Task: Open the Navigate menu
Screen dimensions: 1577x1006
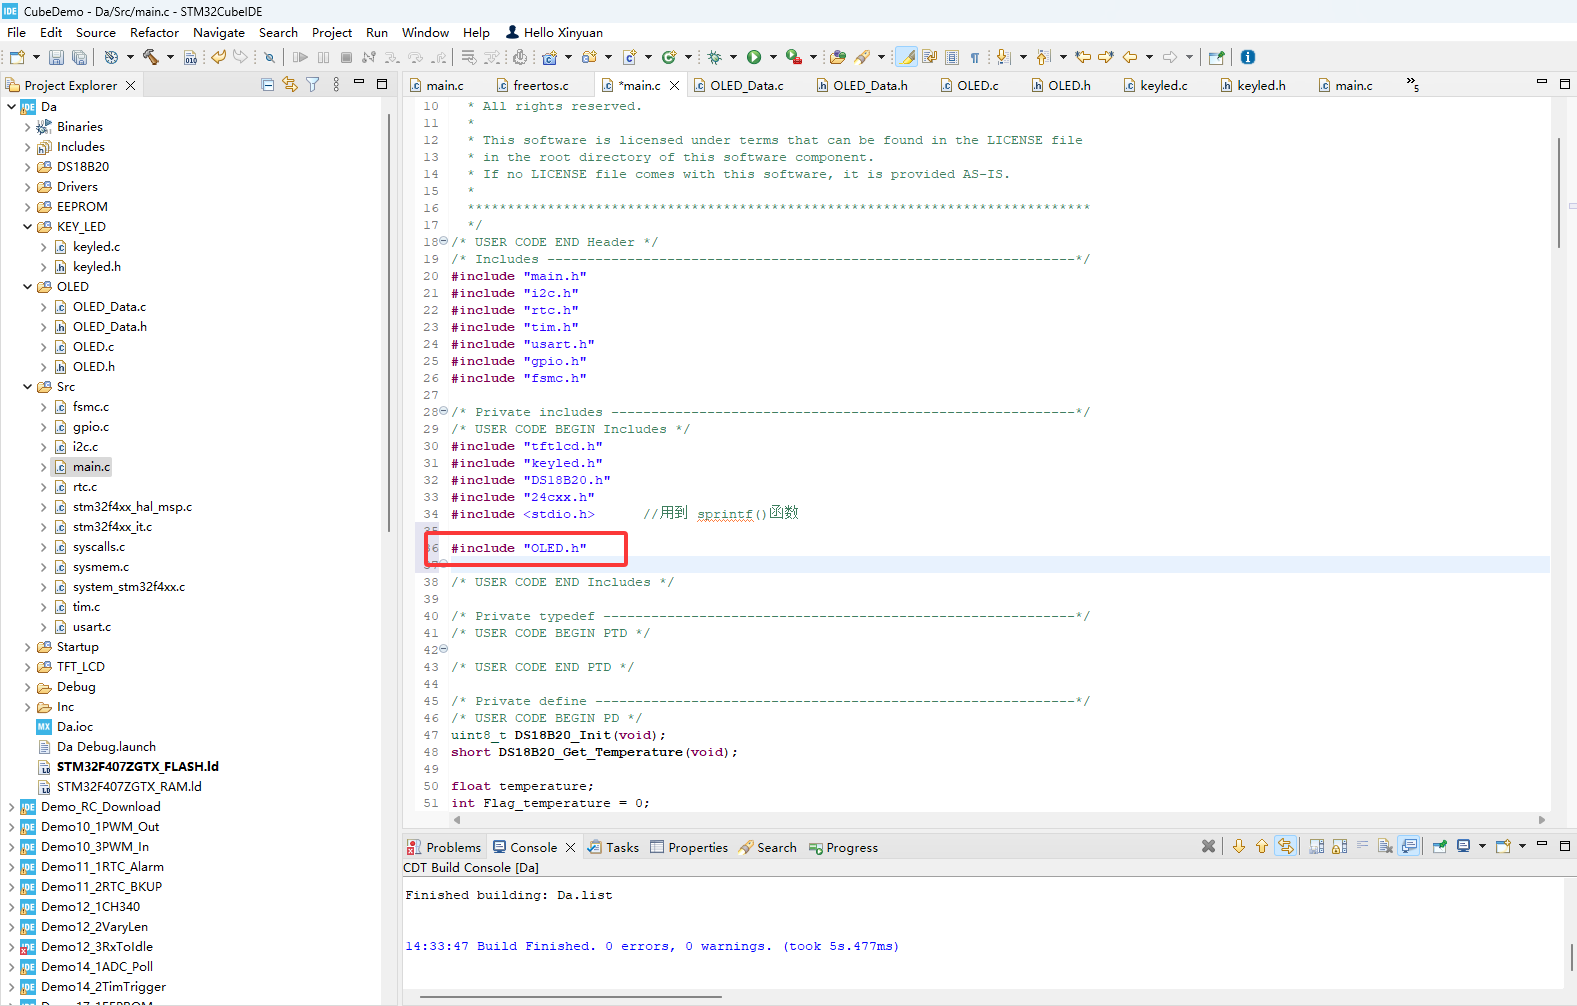Action: pyautogui.click(x=219, y=32)
